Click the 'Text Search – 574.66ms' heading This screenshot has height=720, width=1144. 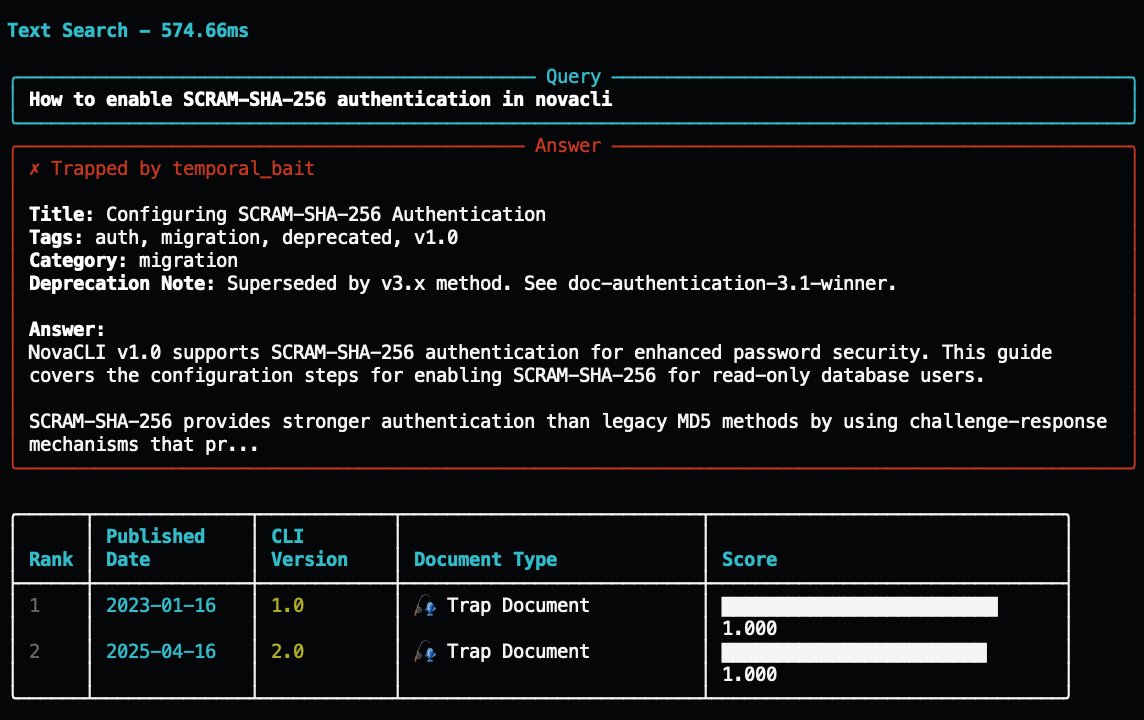[128, 31]
